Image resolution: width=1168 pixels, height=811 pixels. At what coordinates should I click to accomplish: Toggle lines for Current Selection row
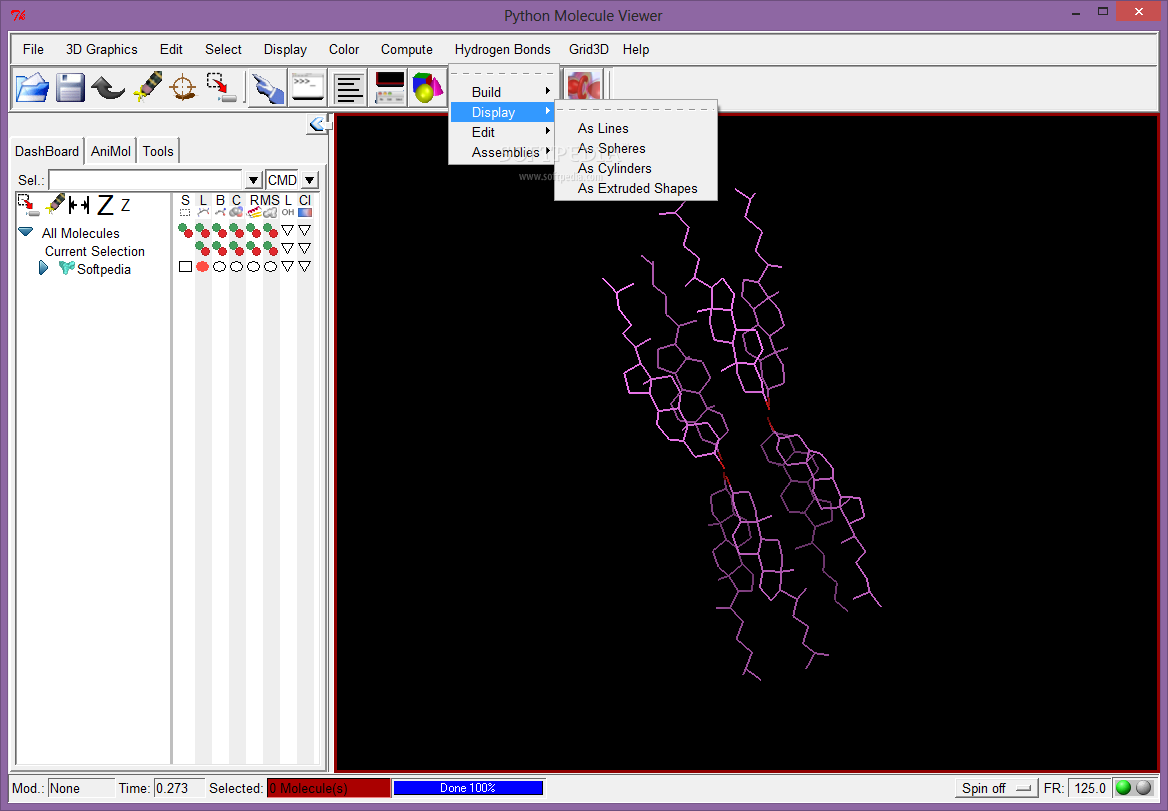pyautogui.click(x=202, y=248)
